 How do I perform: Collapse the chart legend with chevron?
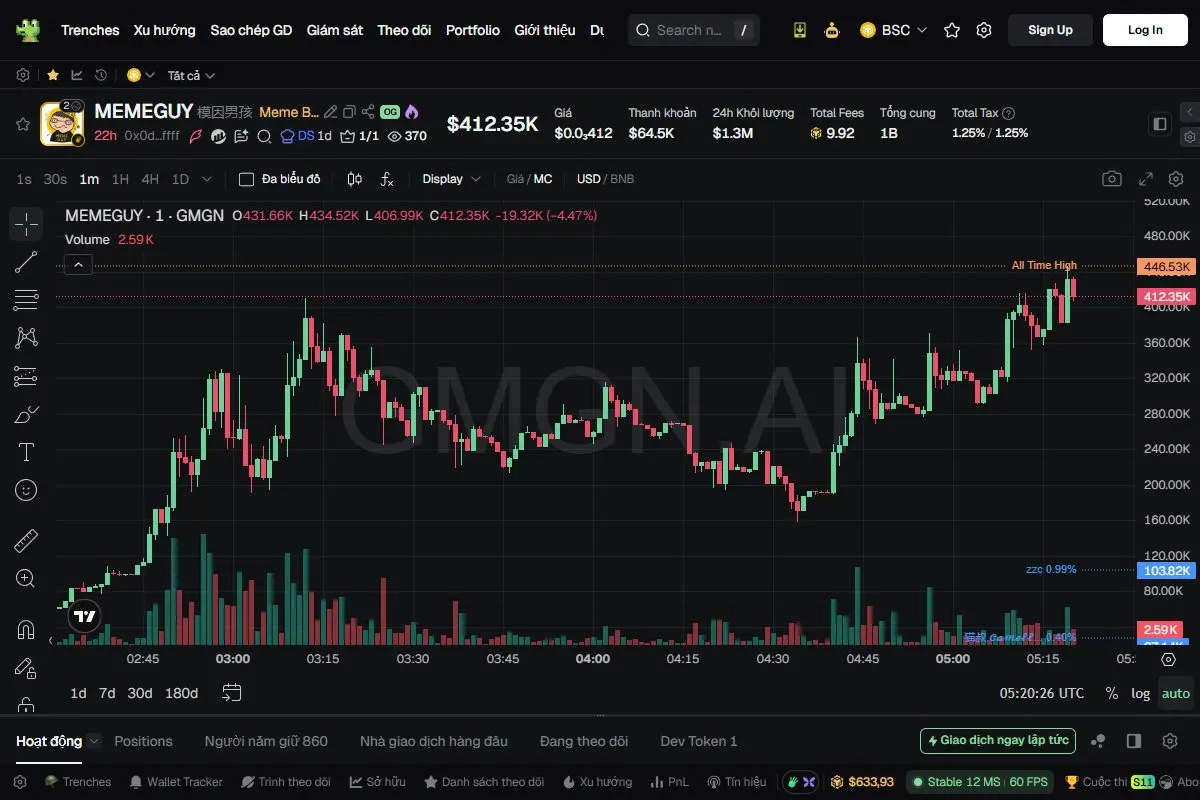[x=79, y=265]
